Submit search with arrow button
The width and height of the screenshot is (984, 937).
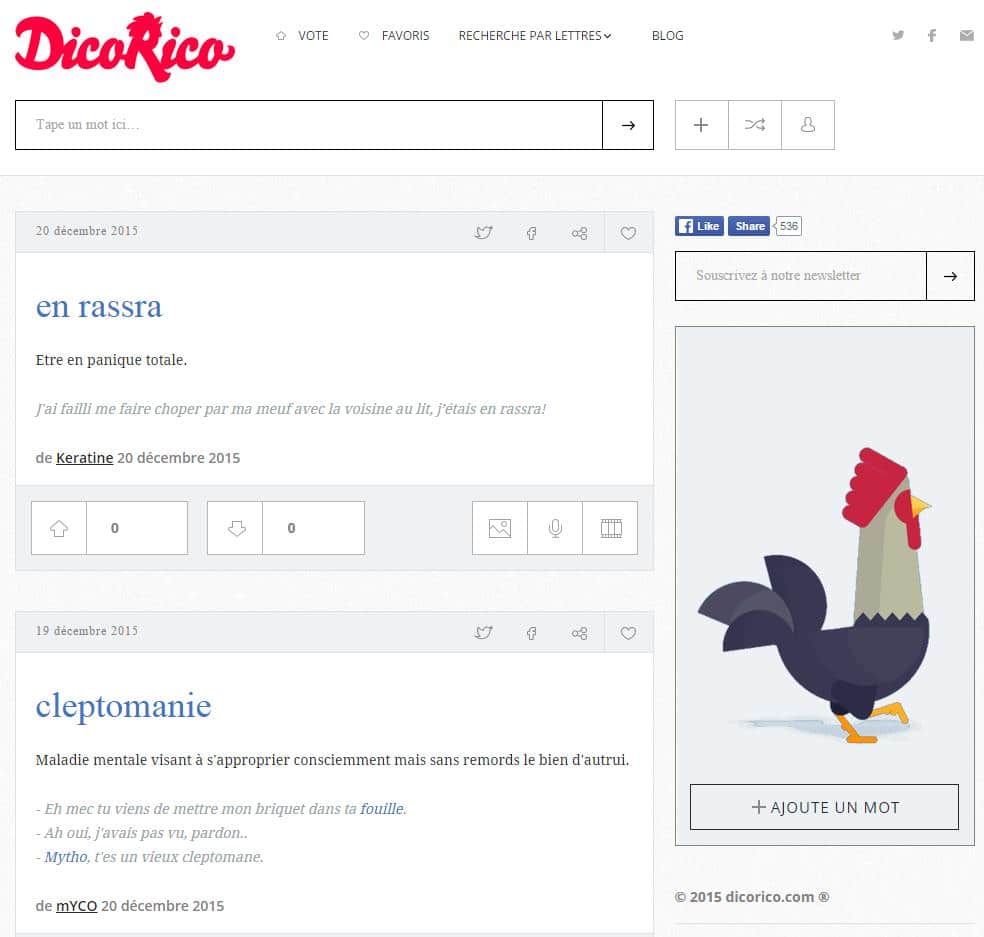[628, 125]
